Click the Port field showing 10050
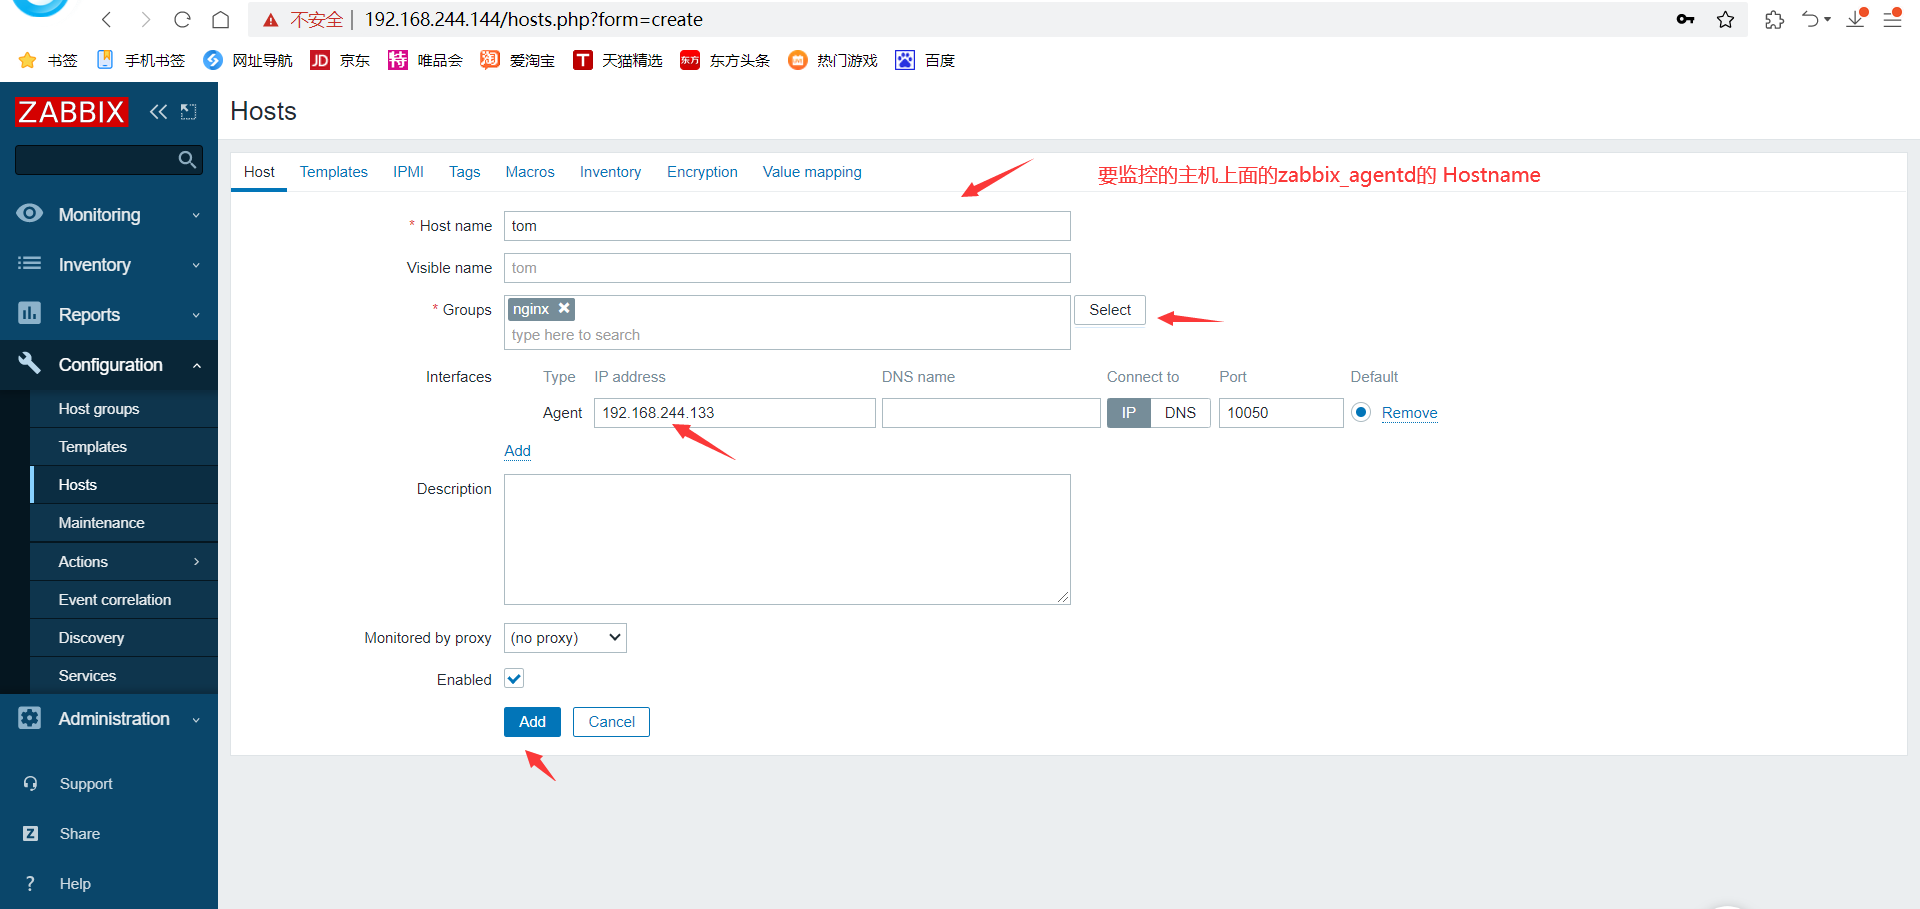The height and width of the screenshot is (909, 1920). [1281, 413]
